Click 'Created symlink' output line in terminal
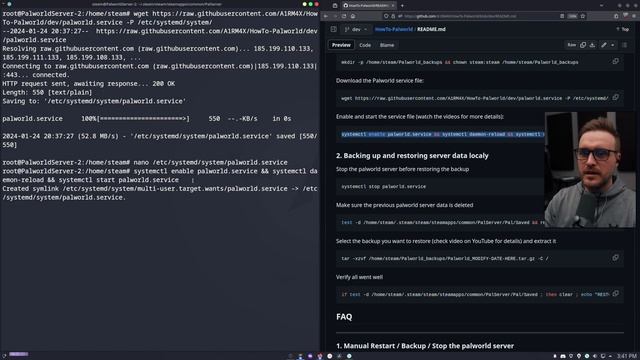Image resolution: width=640 pixels, height=360 pixels. click(x=160, y=193)
